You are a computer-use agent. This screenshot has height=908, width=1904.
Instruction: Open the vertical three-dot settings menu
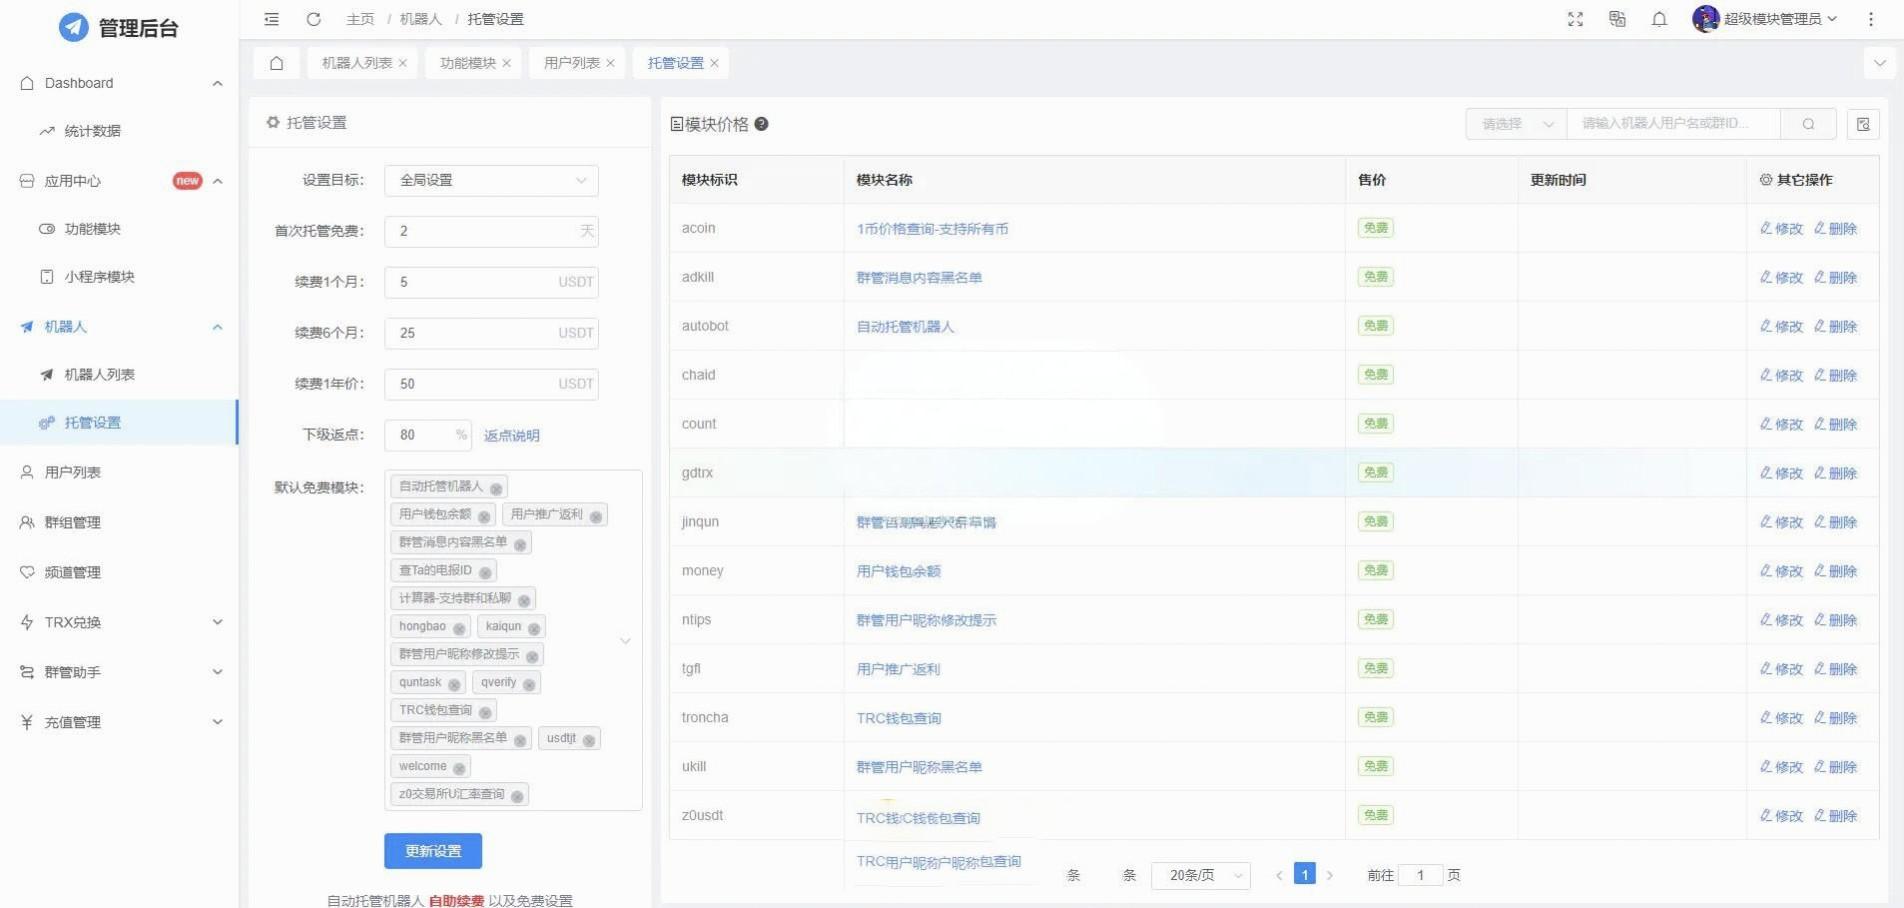click(x=1870, y=19)
